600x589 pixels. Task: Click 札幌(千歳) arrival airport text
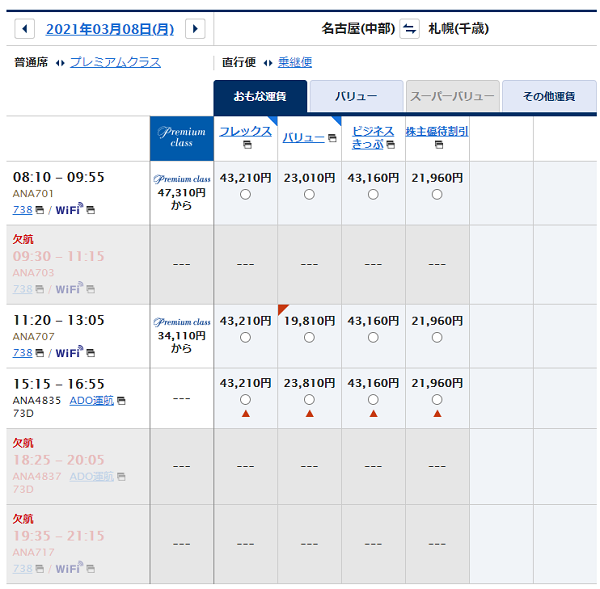click(x=458, y=29)
